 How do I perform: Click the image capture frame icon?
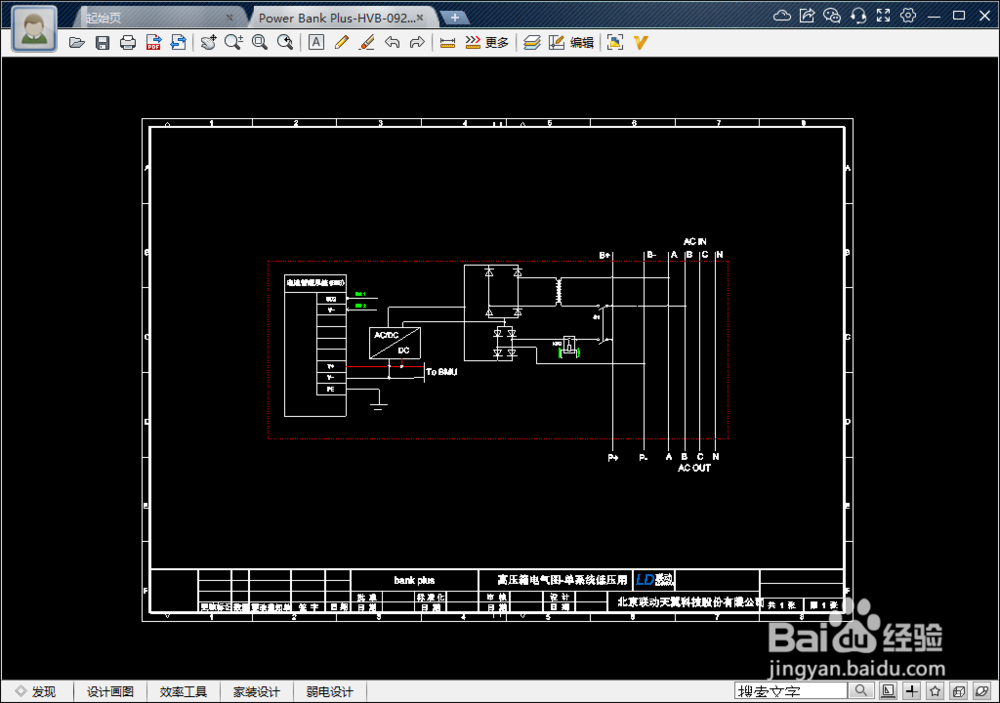click(x=615, y=43)
